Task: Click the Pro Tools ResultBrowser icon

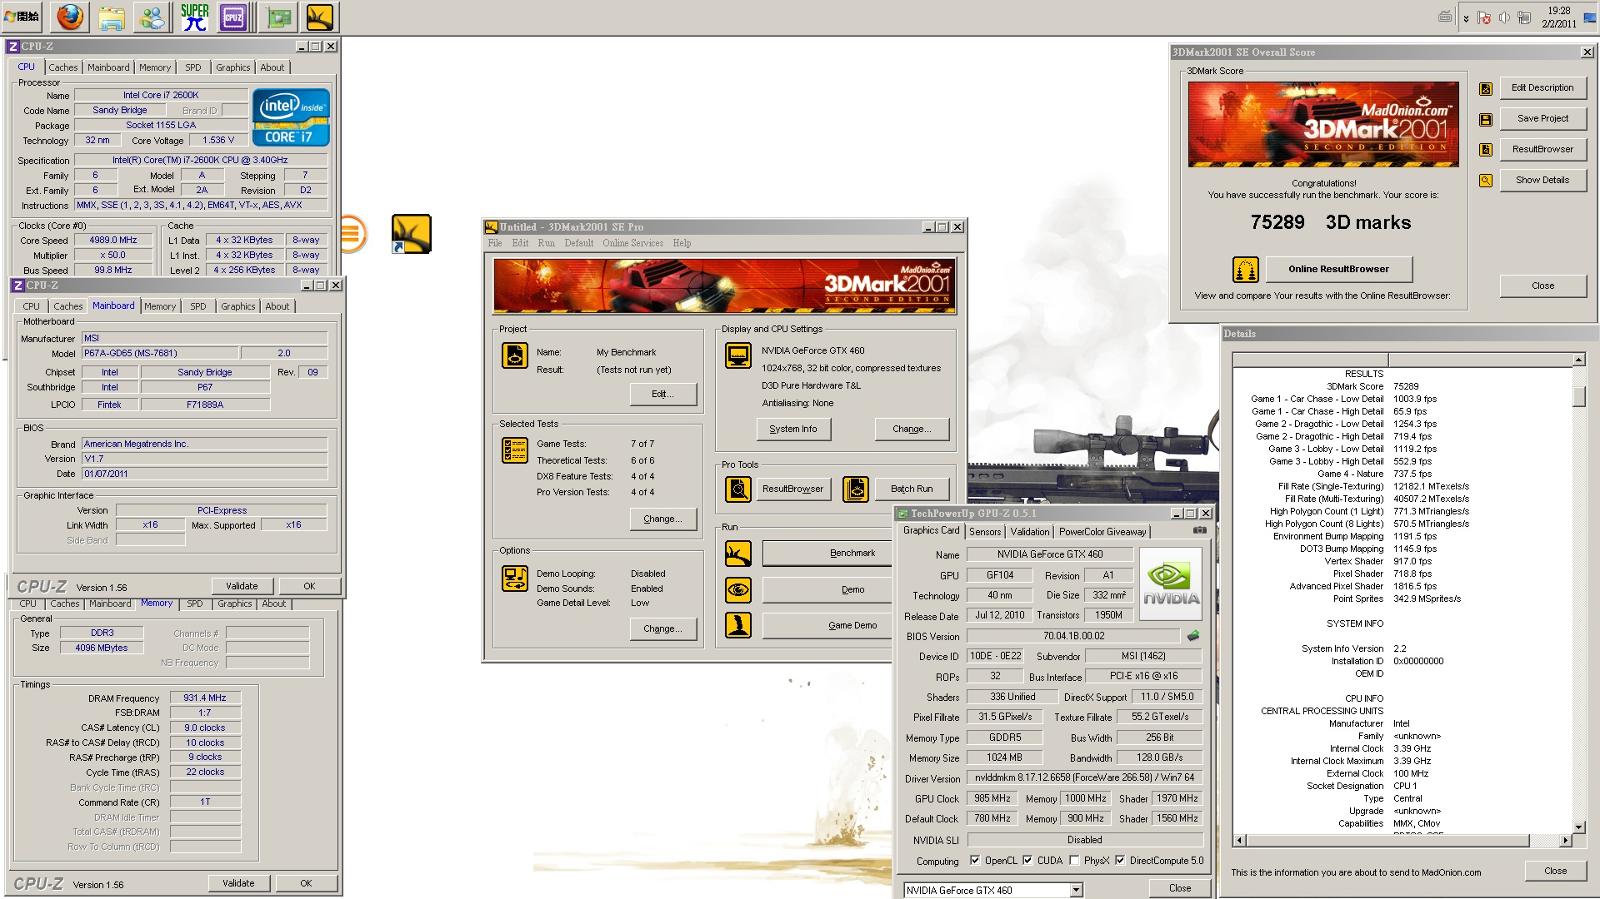Action: pos(738,489)
